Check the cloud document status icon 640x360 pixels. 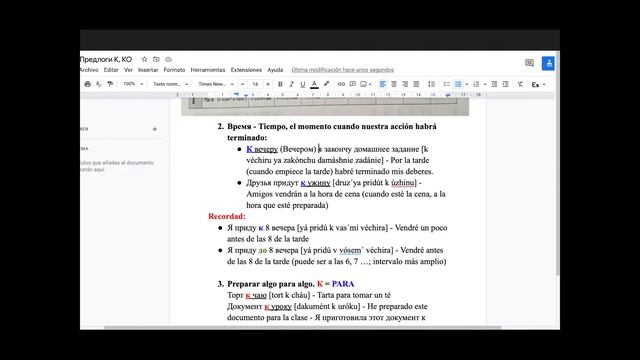pyautogui.click(x=168, y=59)
